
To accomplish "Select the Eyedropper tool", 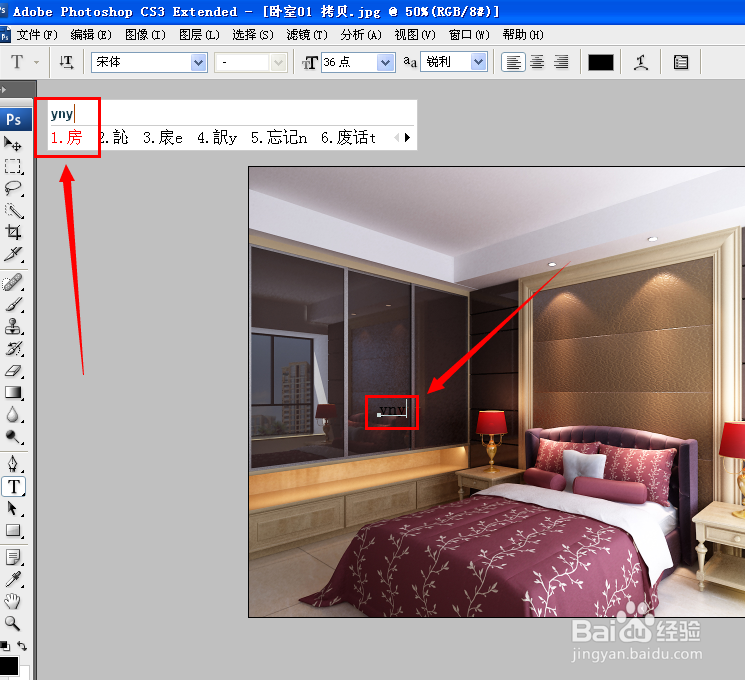I will [x=13, y=580].
